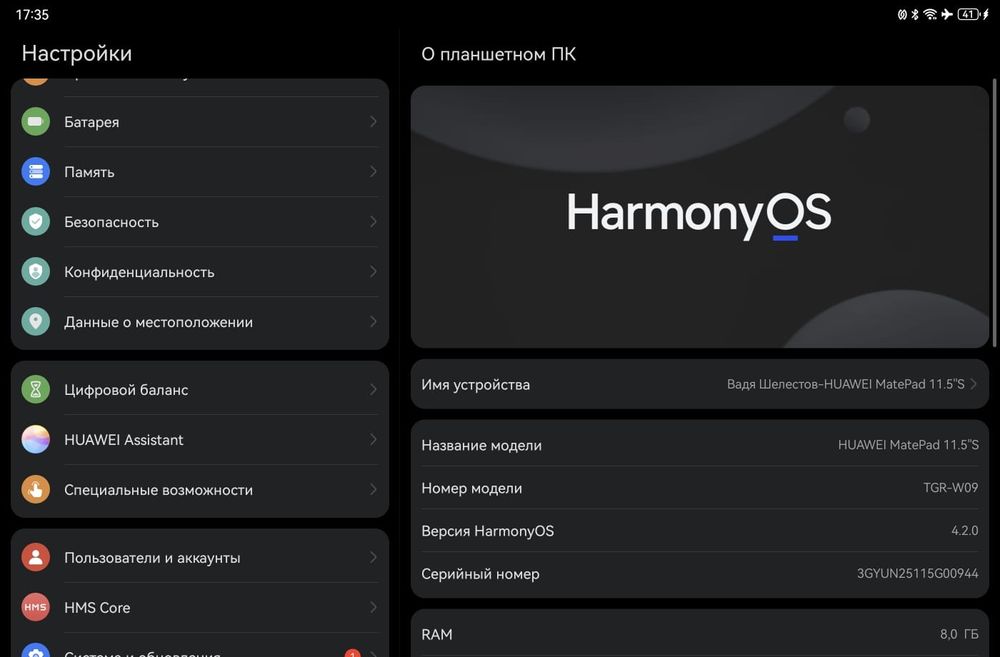Open Цифровой баланс chevron arrow
Image resolution: width=1000 pixels, height=657 pixels.
373,389
